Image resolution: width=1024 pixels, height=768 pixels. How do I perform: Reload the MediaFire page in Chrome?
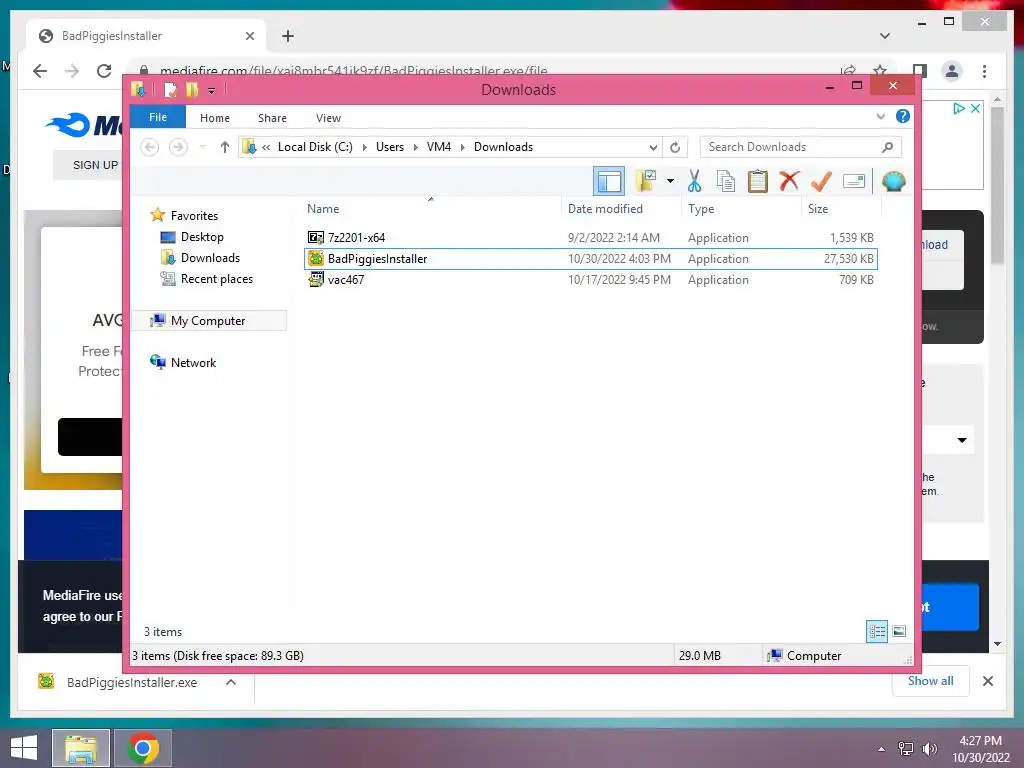point(104,71)
